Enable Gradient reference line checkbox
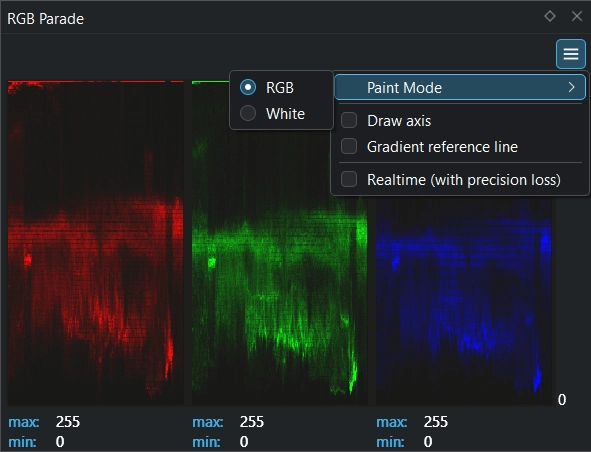Viewport: 591px width, 452px height. coord(349,146)
